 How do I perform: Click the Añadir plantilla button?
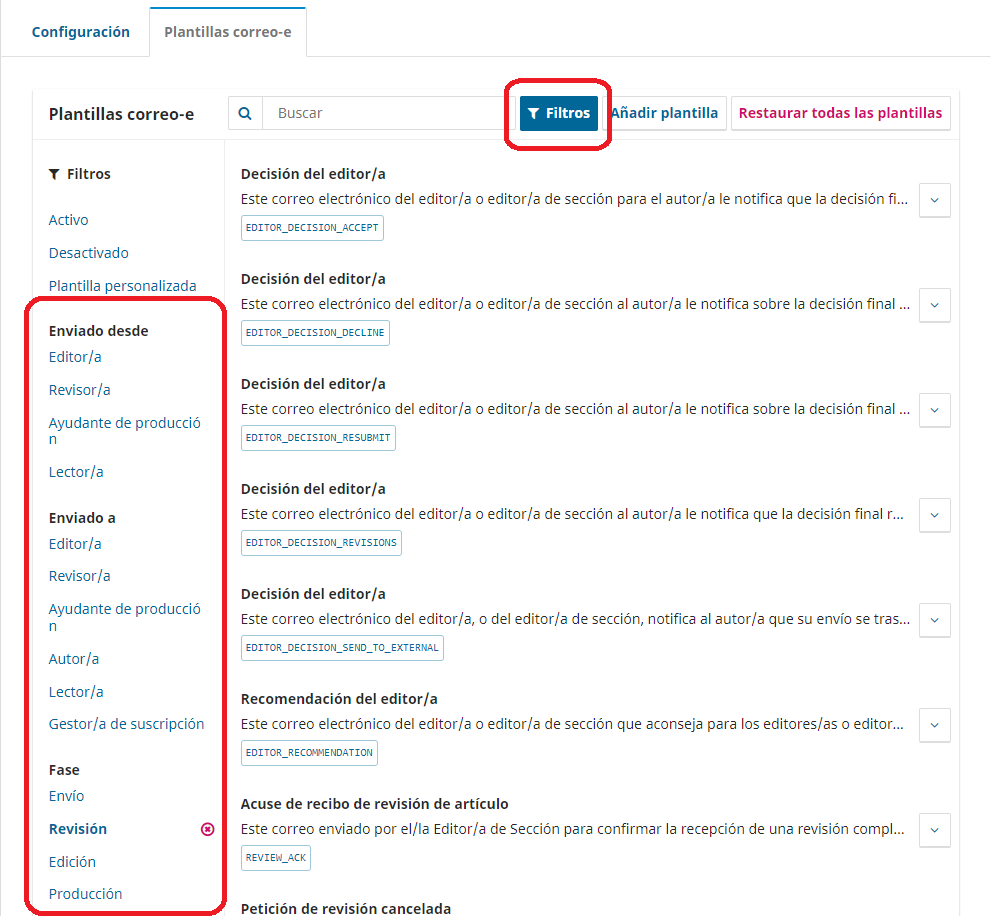(x=665, y=113)
